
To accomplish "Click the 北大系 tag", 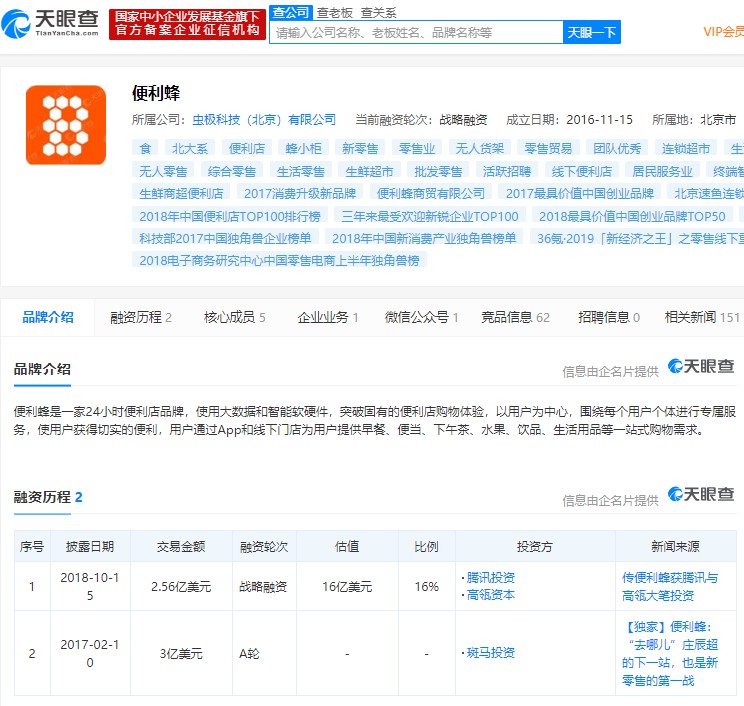I will point(190,149).
